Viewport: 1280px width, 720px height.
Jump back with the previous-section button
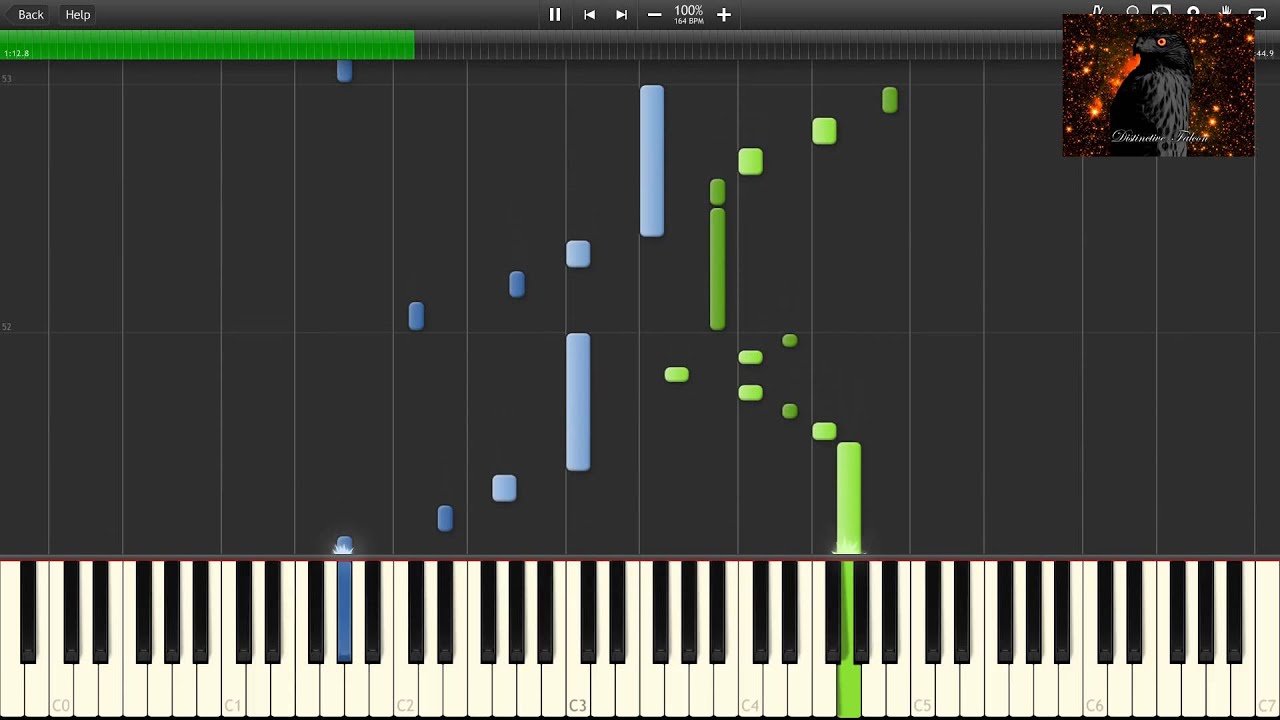point(589,14)
